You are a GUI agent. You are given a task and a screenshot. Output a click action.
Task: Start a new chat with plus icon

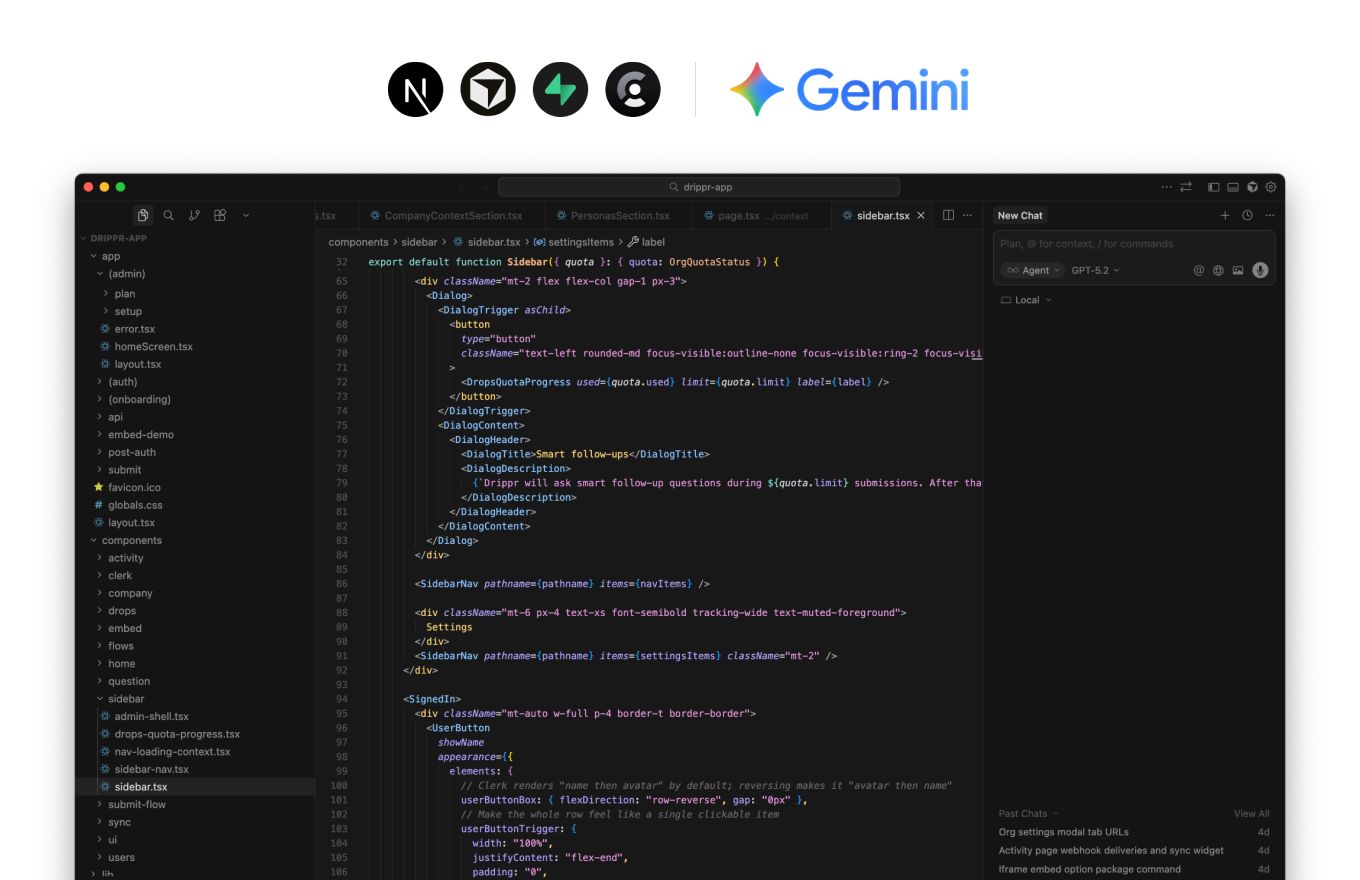1225,215
